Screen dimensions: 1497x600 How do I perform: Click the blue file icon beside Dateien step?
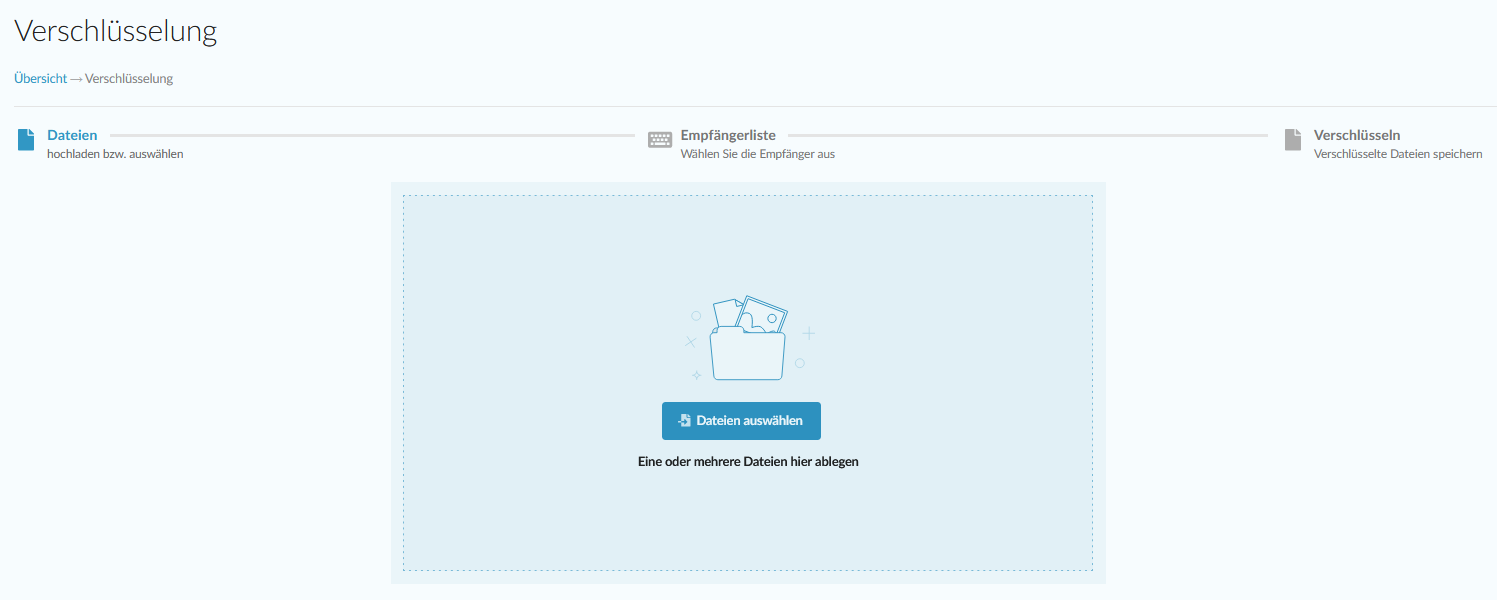tap(26, 140)
